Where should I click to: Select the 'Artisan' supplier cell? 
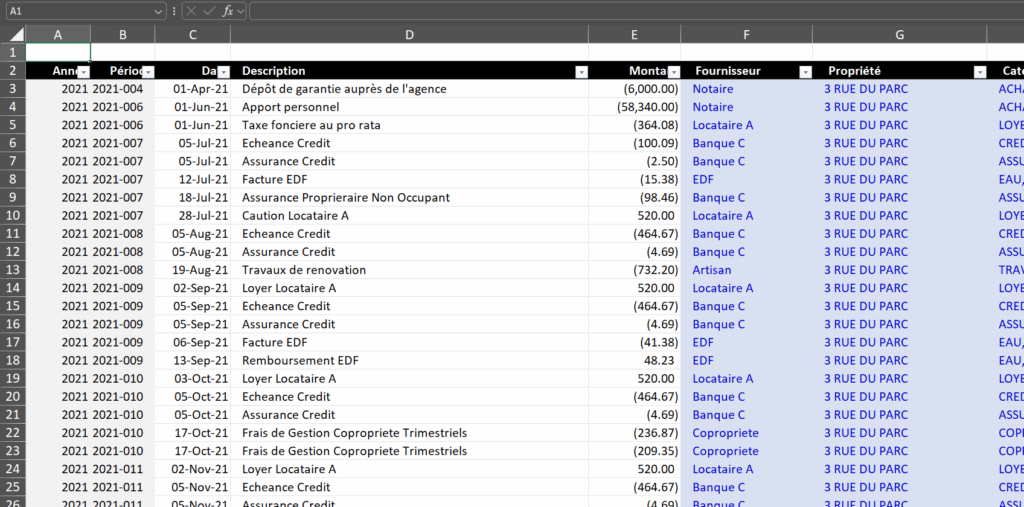(x=712, y=270)
